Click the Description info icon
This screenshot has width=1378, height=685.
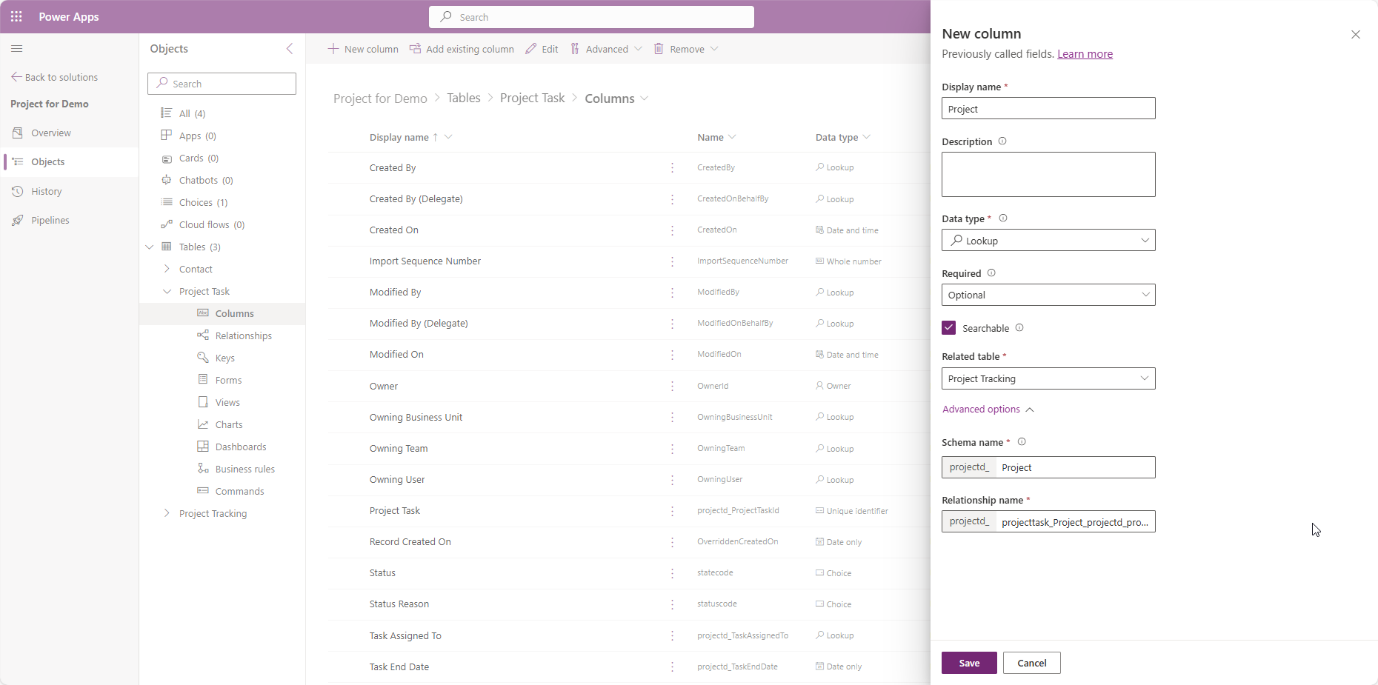click(x=1002, y=141)
